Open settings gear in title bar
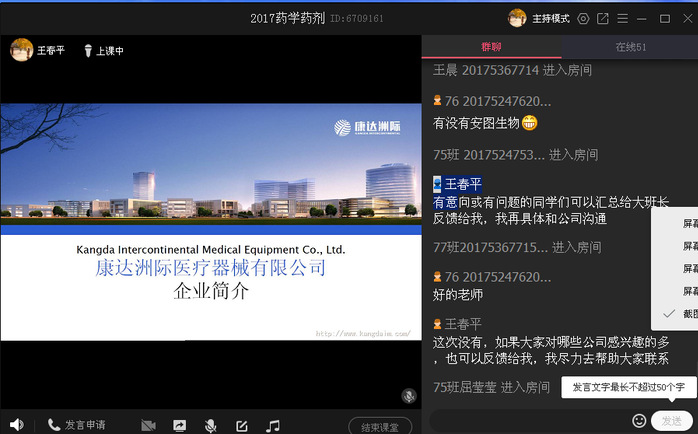The image size is (698, 434). [x=584, y=18]
